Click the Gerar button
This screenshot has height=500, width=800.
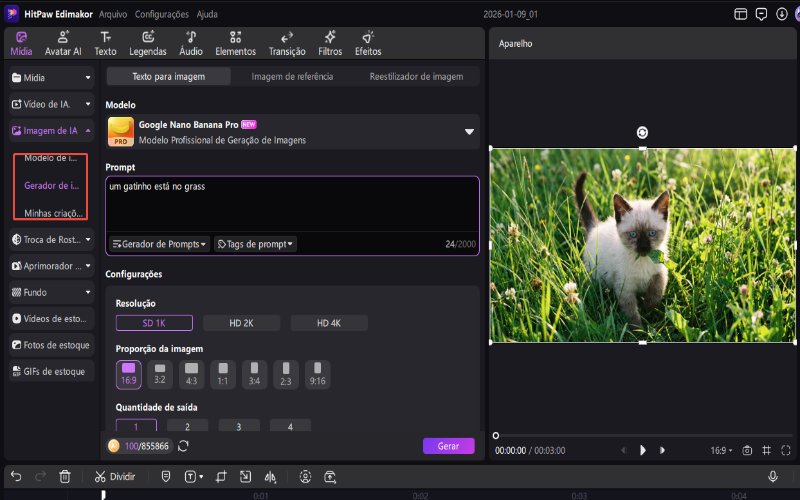pyautogui.click(x=448, y=446)
